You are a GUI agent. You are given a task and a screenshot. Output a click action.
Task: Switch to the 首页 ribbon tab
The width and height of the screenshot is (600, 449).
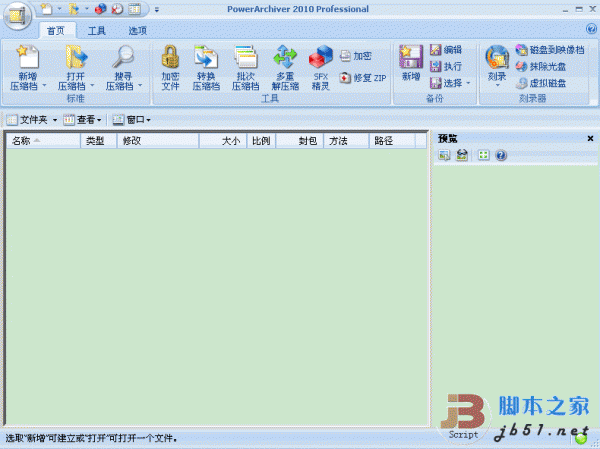55,31
